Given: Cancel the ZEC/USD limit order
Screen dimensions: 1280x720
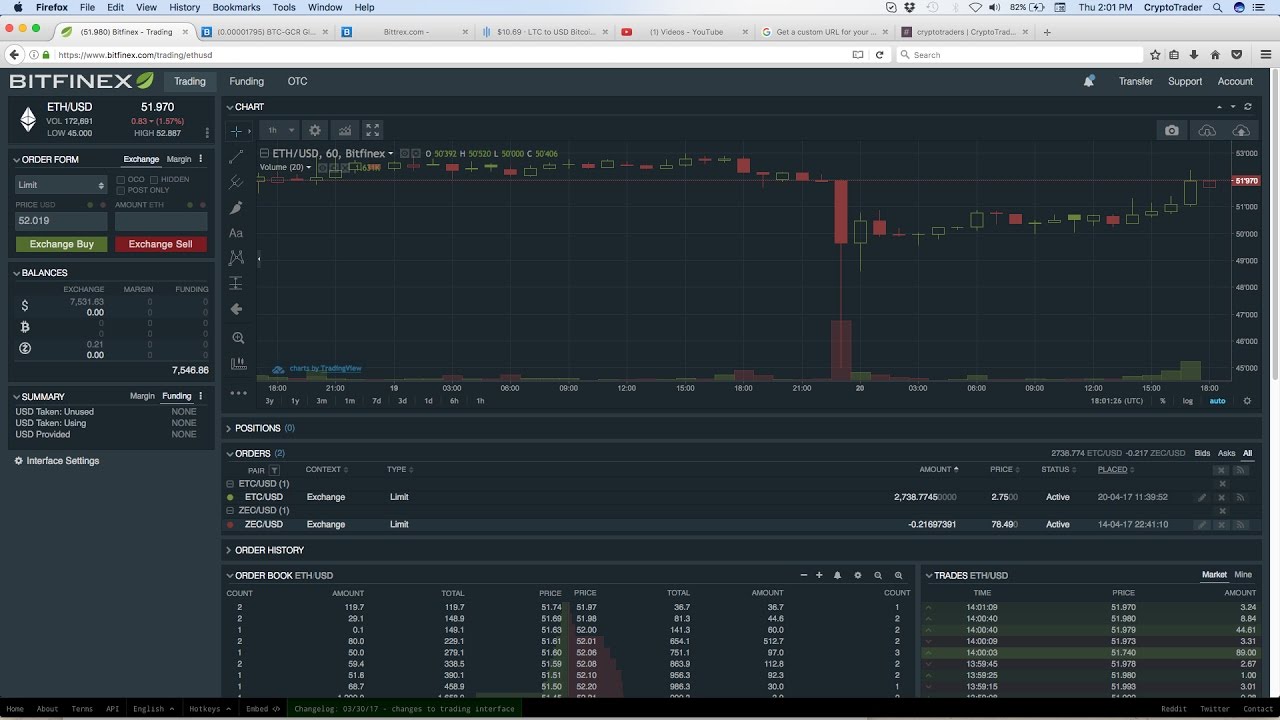Looking at the screenshot, I should [1221, 524].
